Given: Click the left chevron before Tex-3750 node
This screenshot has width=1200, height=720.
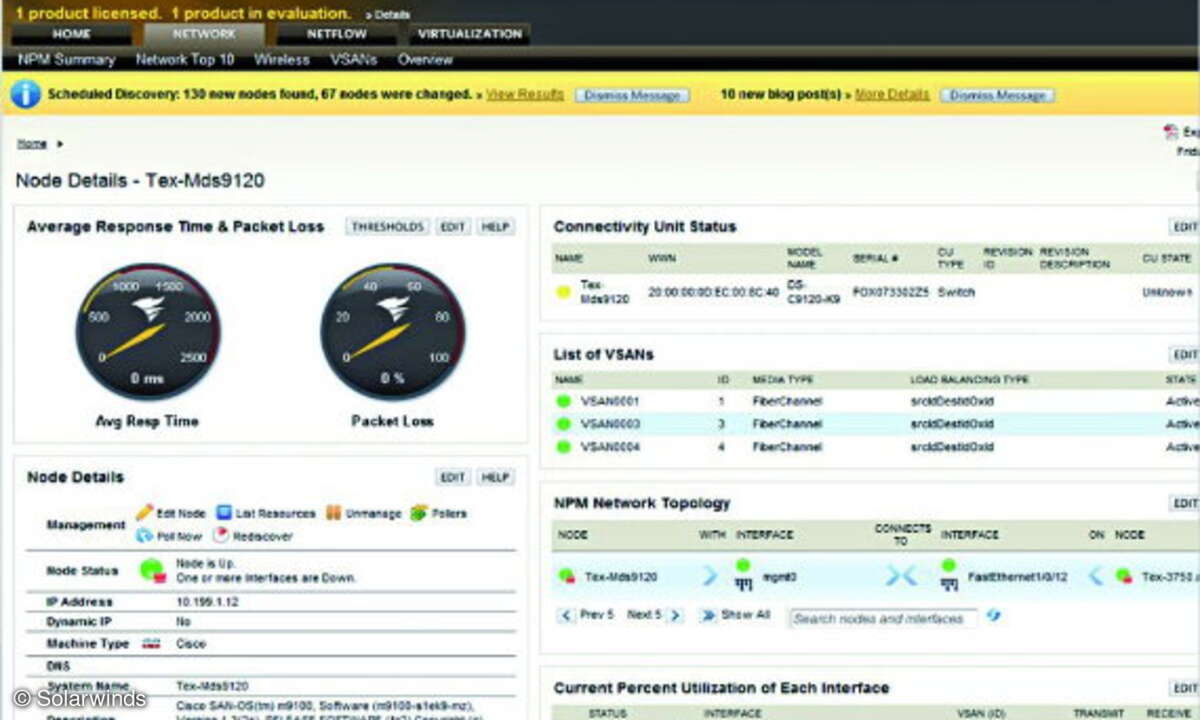Looking at the screenshot, I should tap(1096, 576).
